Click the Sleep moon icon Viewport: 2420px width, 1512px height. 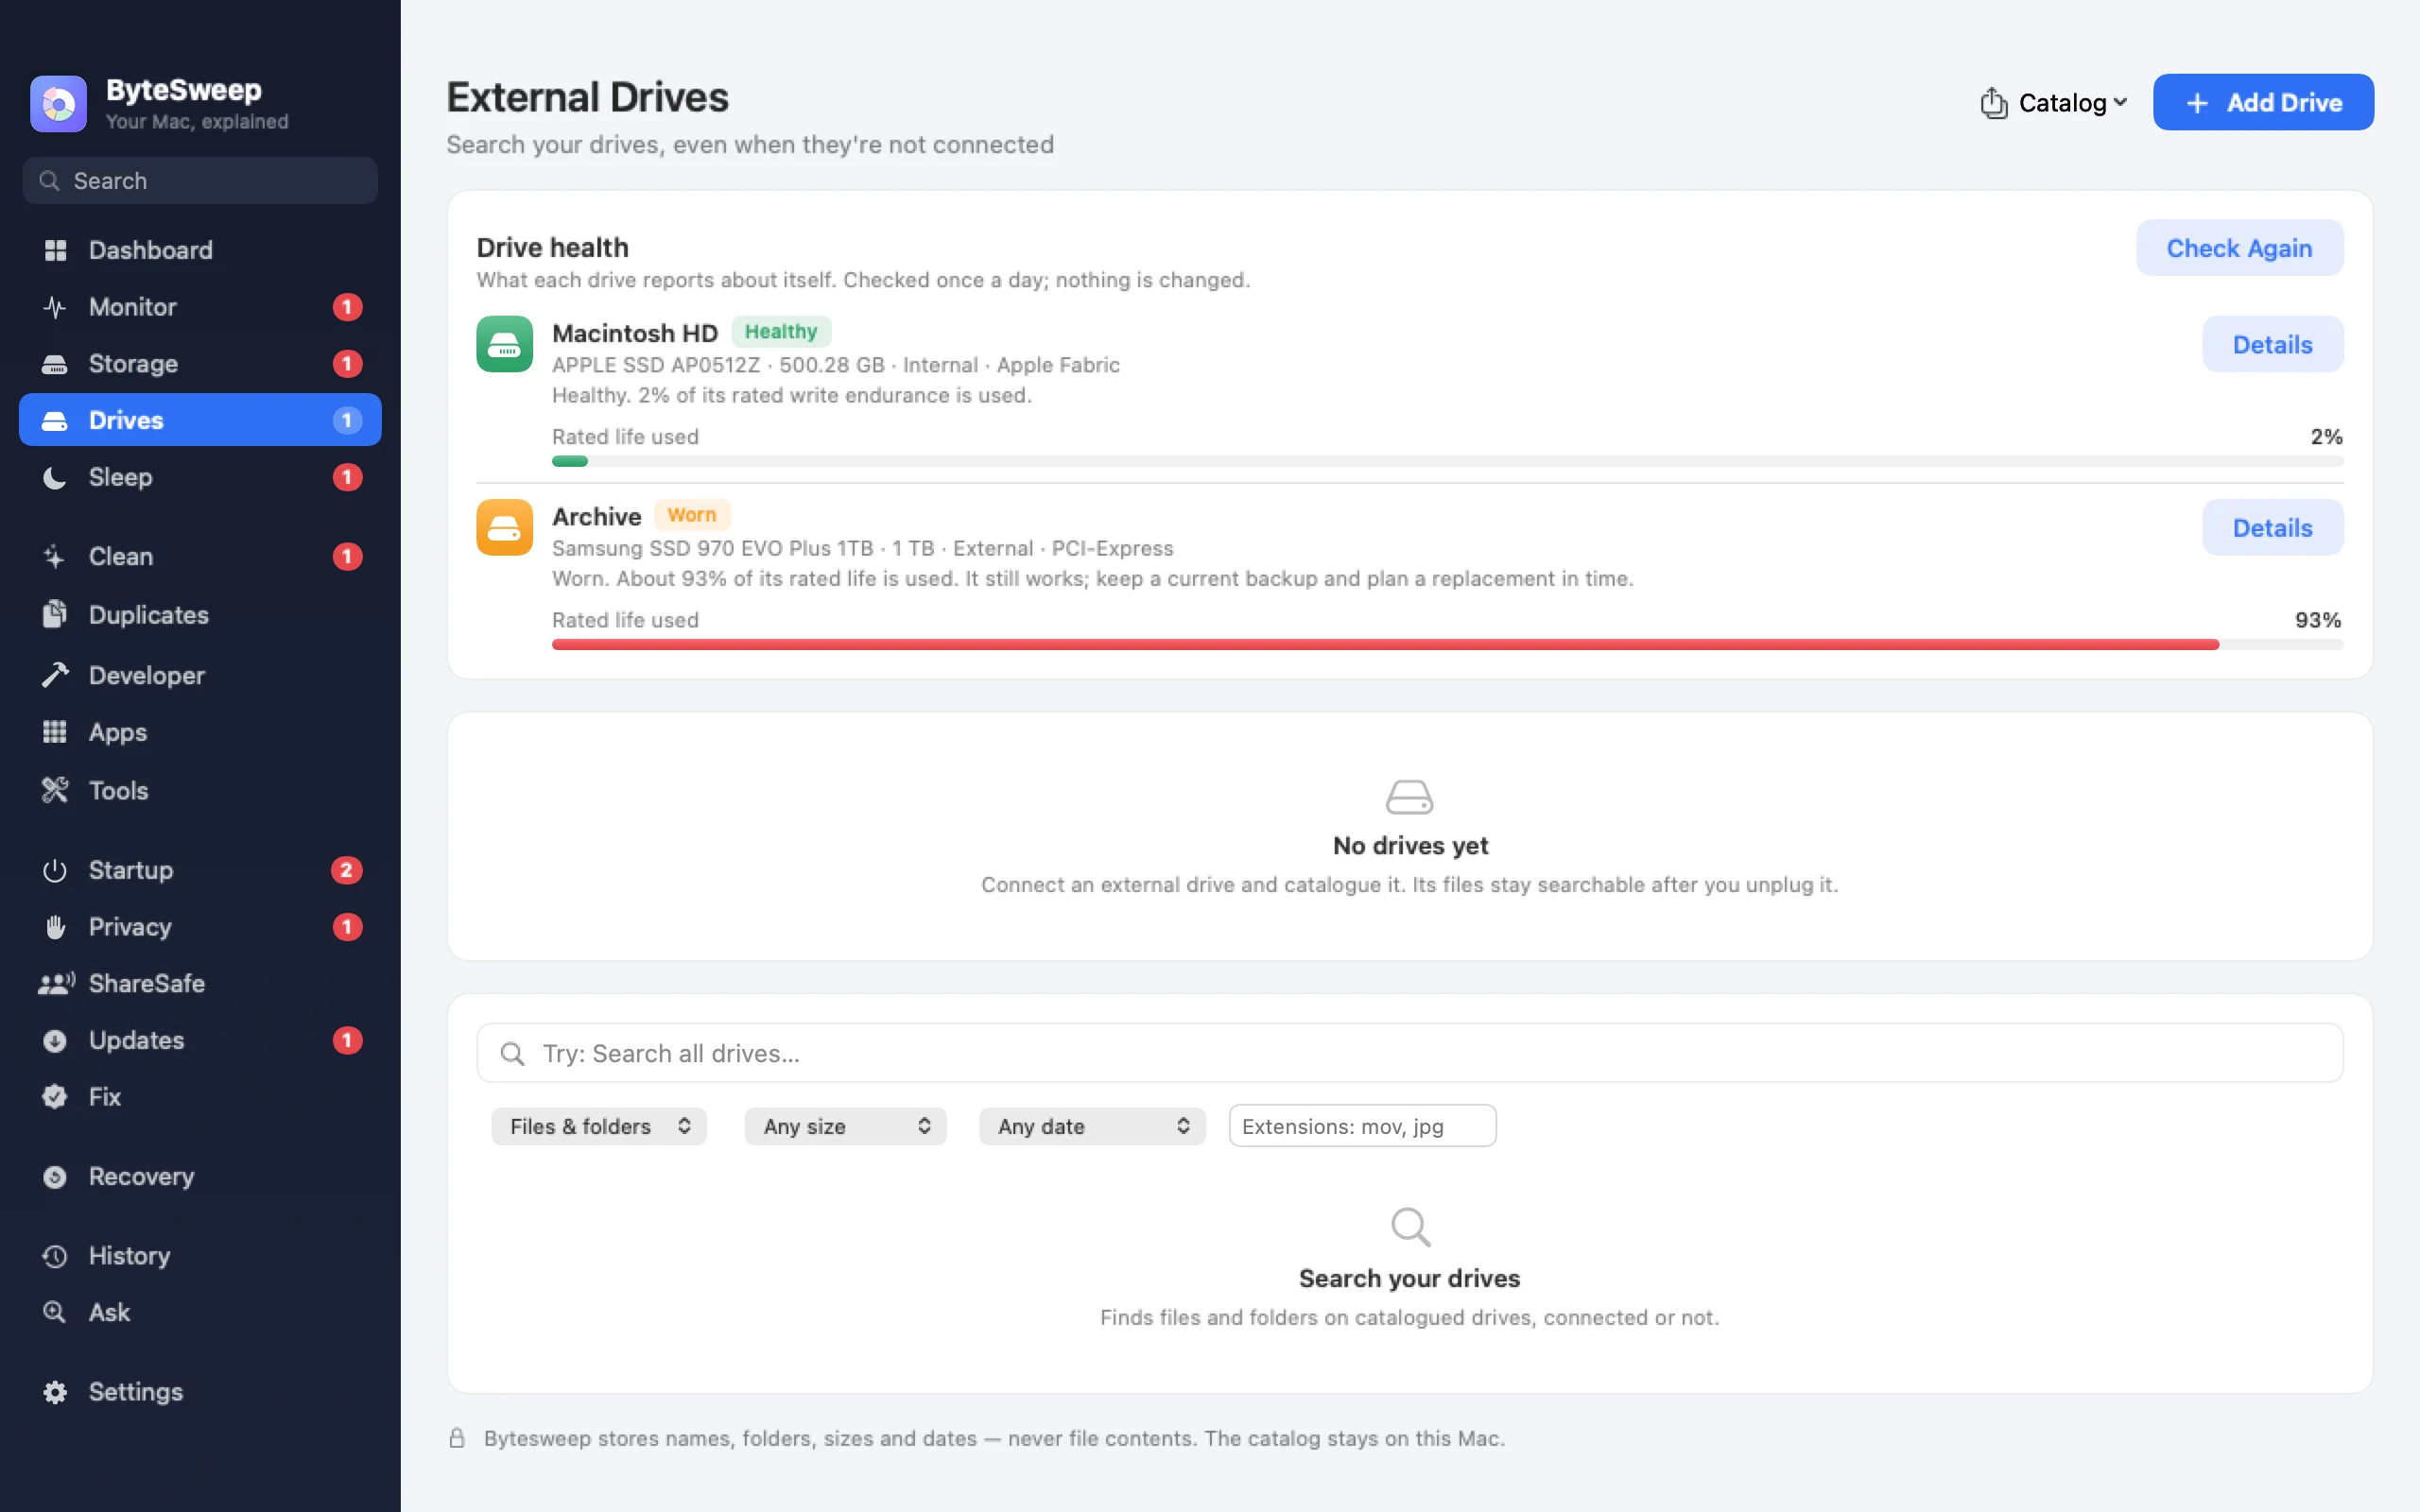point(55,477)
